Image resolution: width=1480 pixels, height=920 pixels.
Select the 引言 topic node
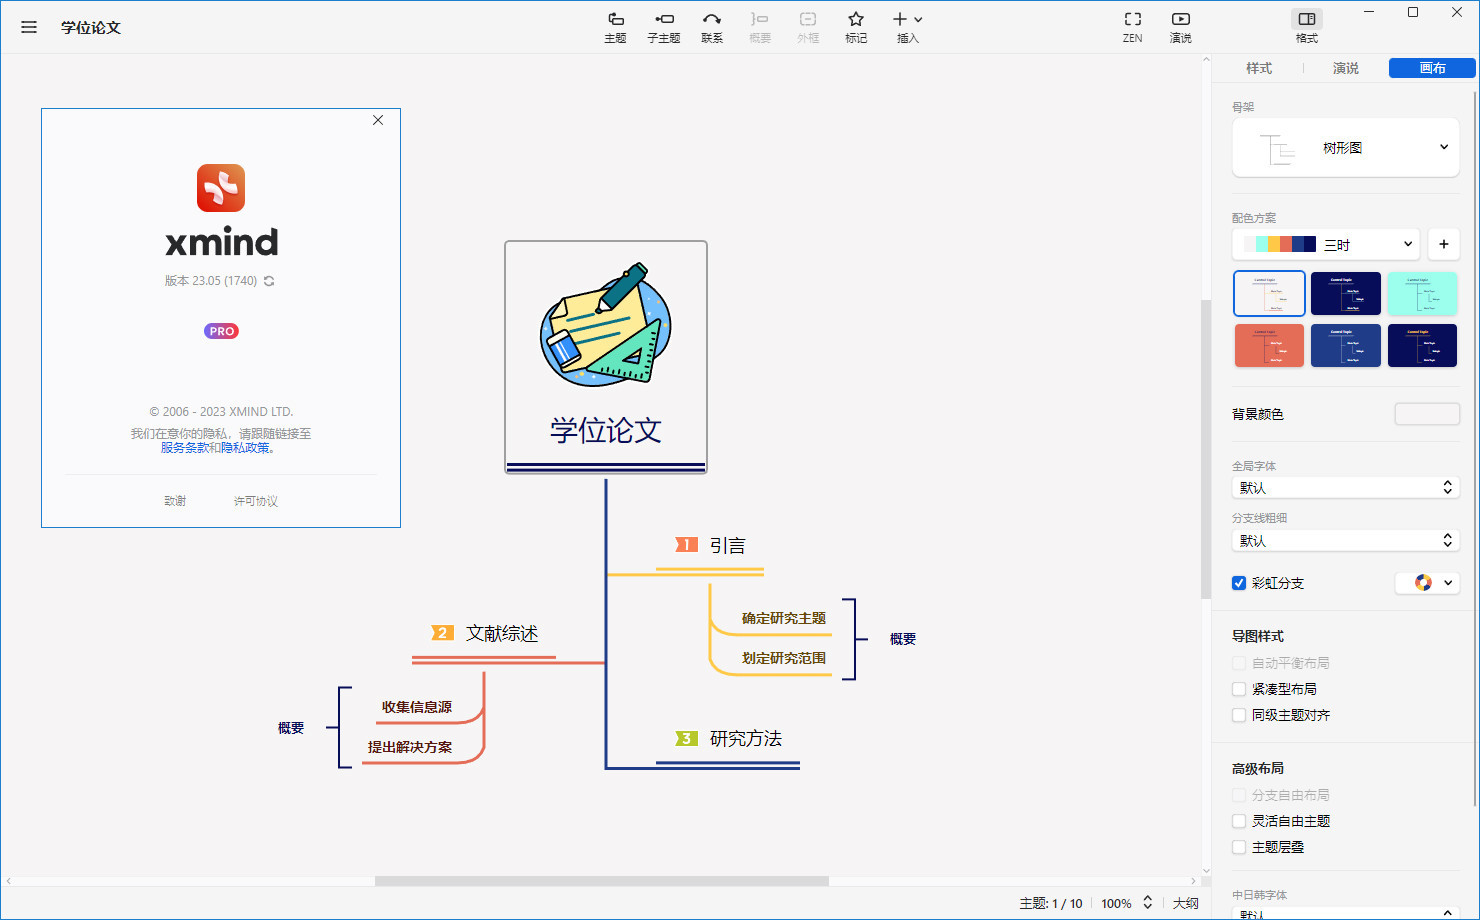click(727, 546)
